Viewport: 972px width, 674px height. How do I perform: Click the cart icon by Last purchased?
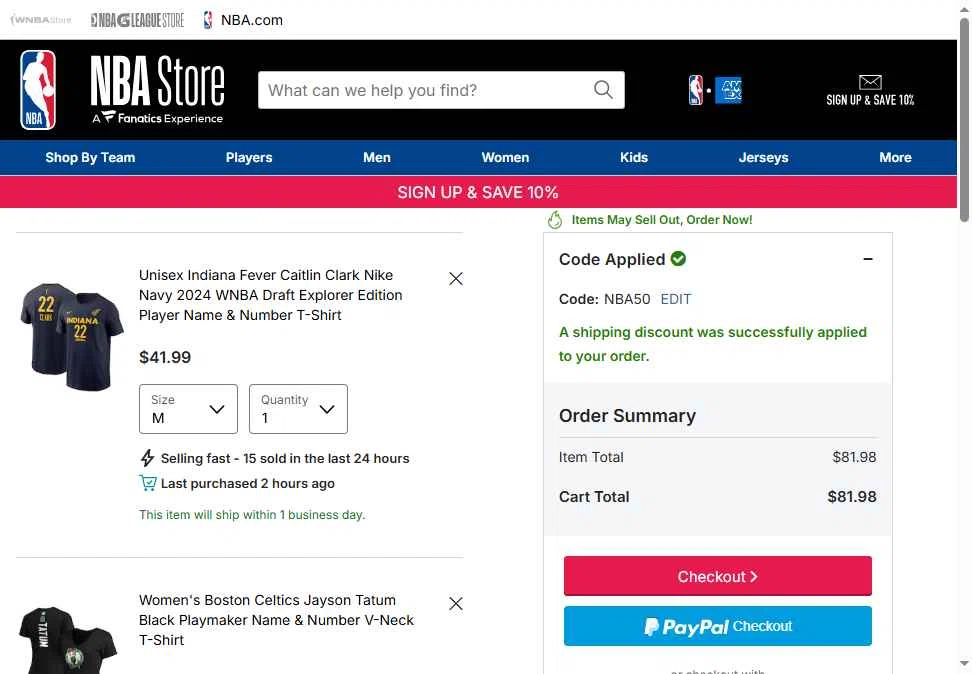[148, 483]
